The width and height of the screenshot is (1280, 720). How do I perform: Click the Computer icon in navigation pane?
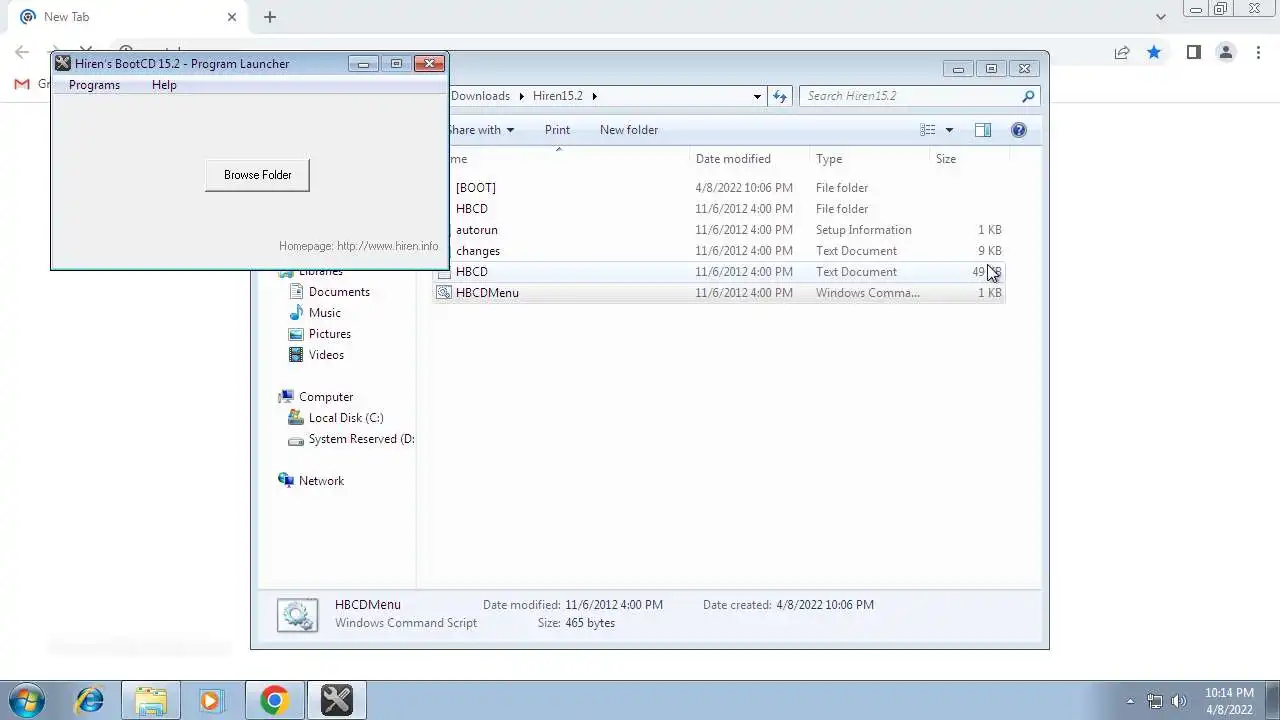[x=286, y=397]
